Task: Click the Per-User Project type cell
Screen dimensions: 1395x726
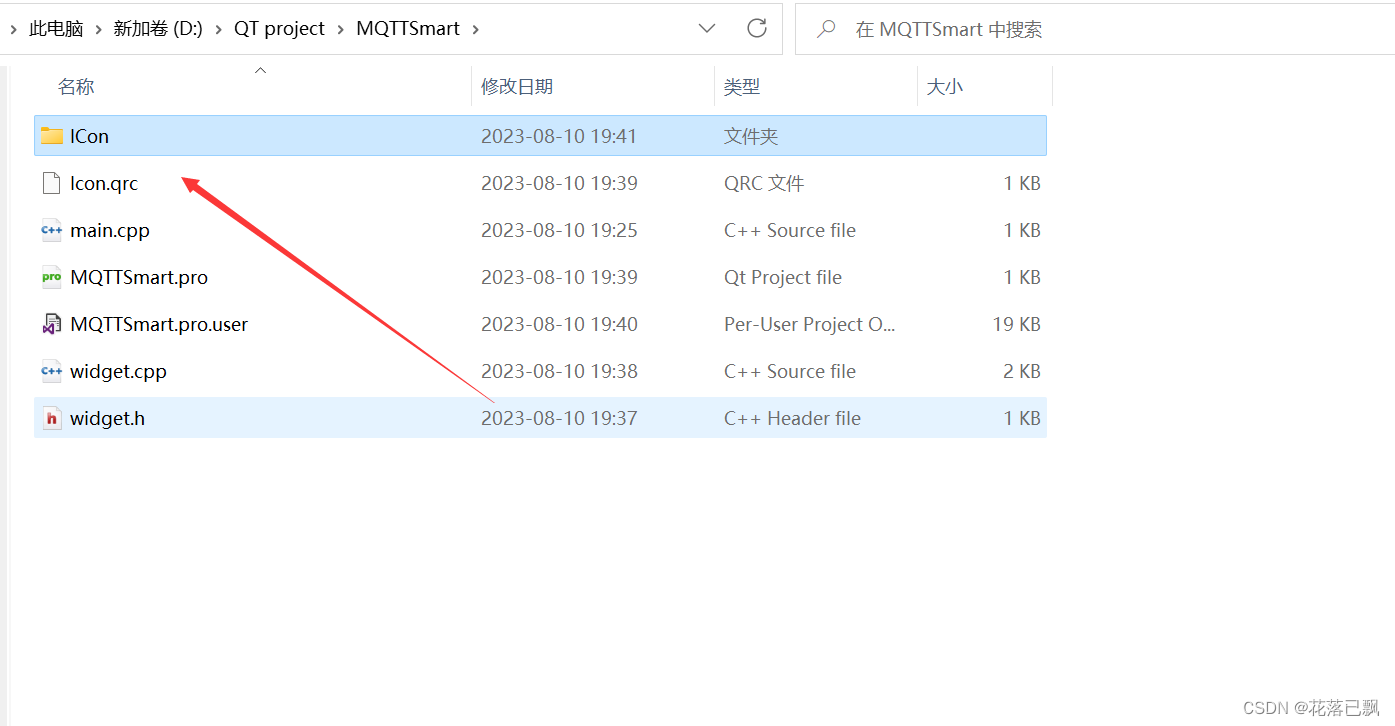Action: [x=810, y=324]
